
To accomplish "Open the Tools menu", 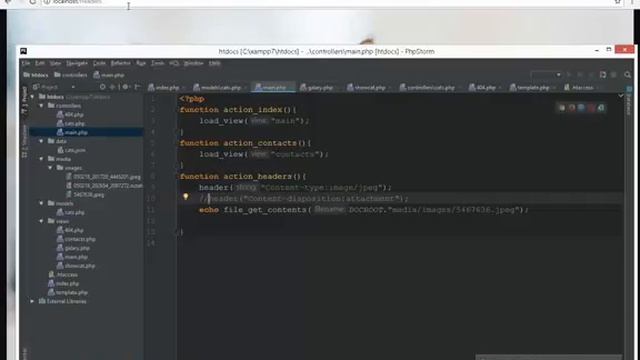I will [158, 63].
